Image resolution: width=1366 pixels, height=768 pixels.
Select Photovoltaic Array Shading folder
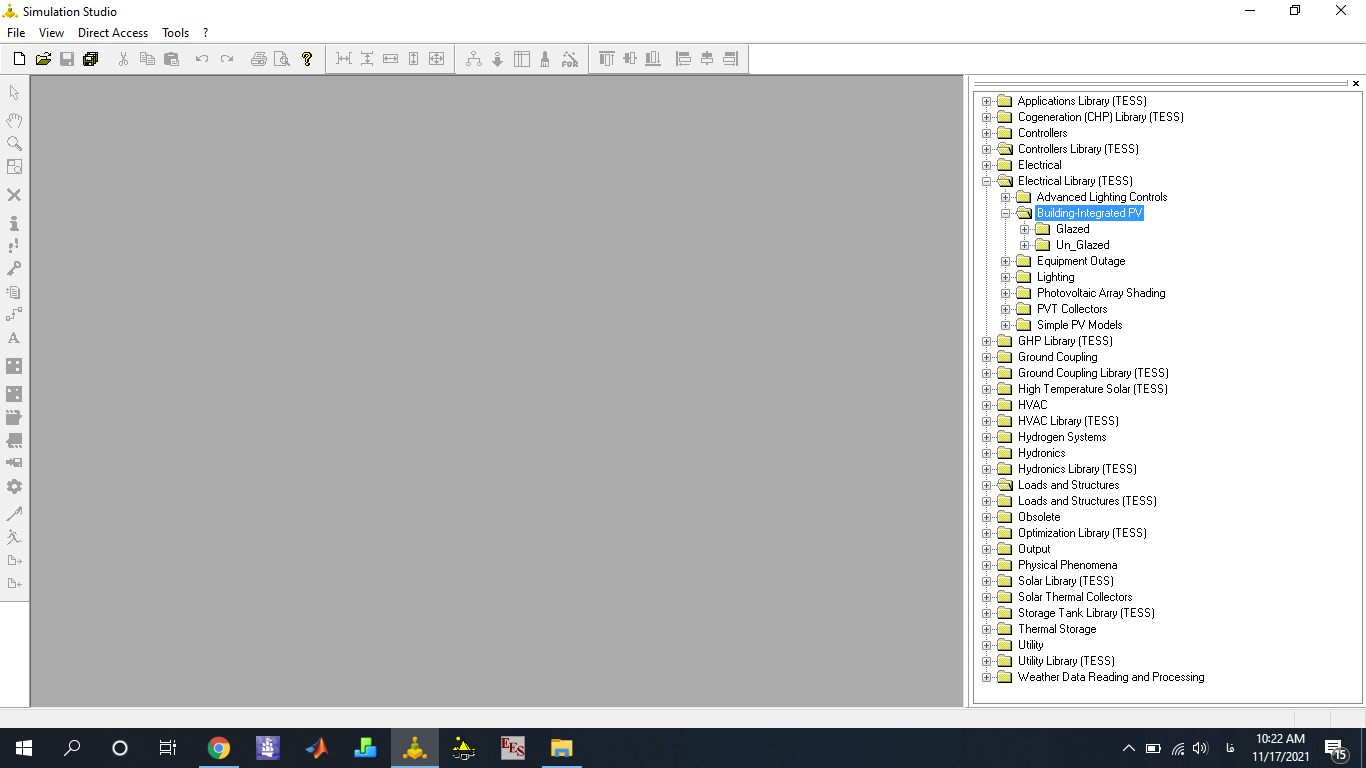point(1101,293)
